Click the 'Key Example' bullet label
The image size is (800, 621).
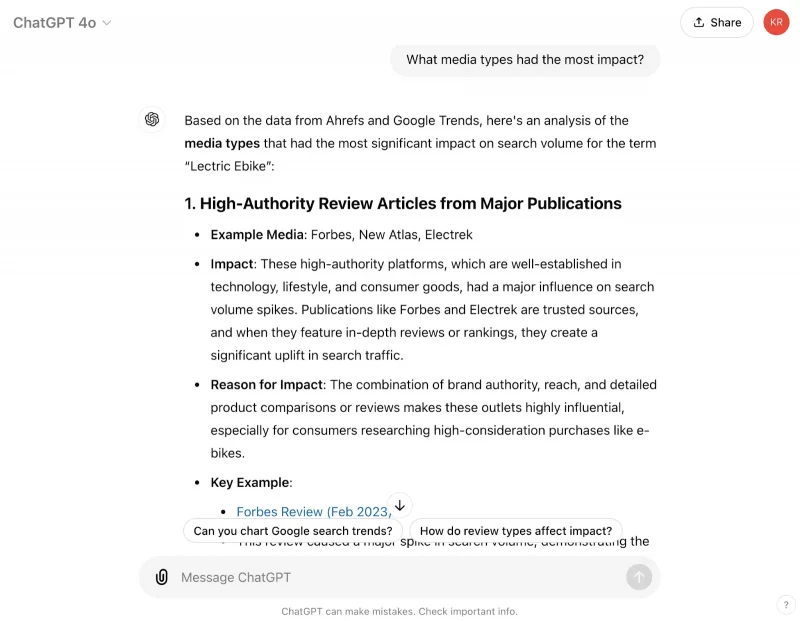249,483
